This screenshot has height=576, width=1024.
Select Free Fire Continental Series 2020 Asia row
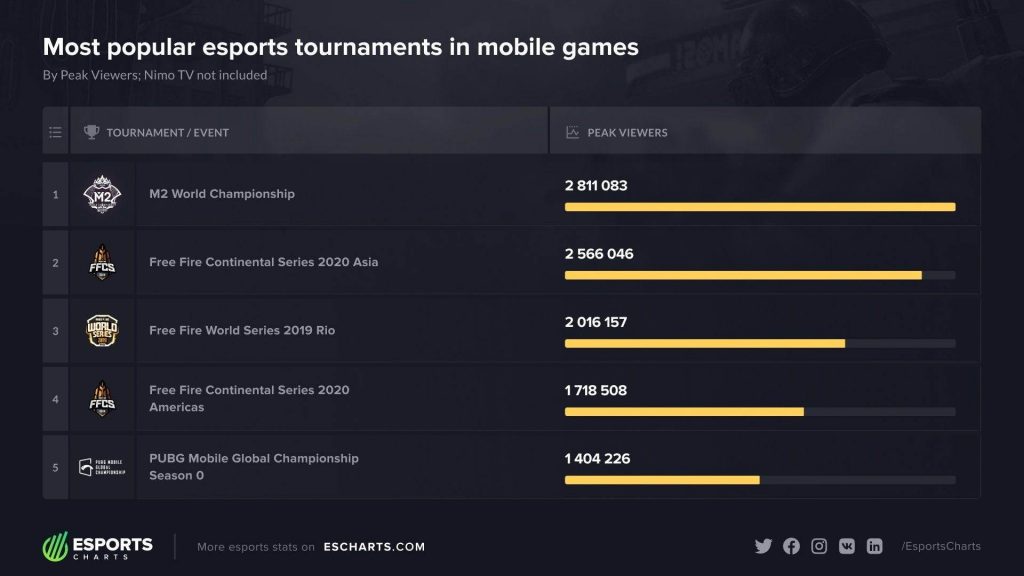point(511,262)
